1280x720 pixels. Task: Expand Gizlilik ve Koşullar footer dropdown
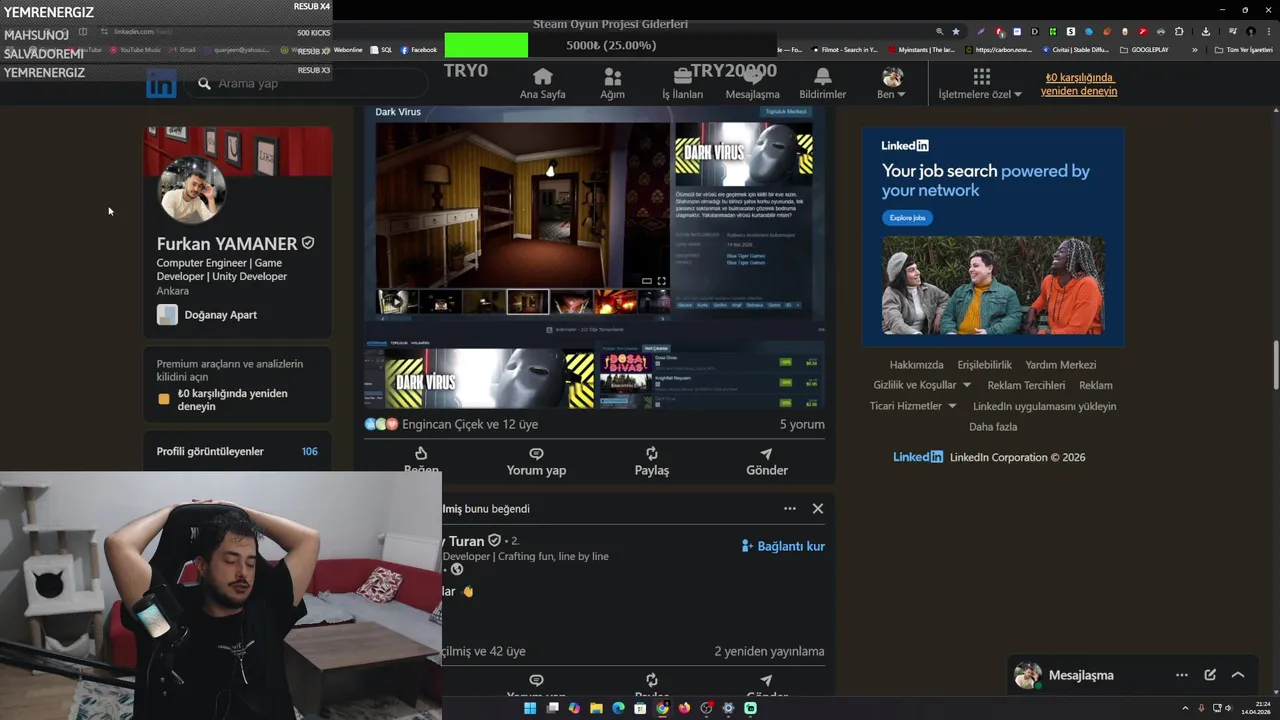(922, 385)
